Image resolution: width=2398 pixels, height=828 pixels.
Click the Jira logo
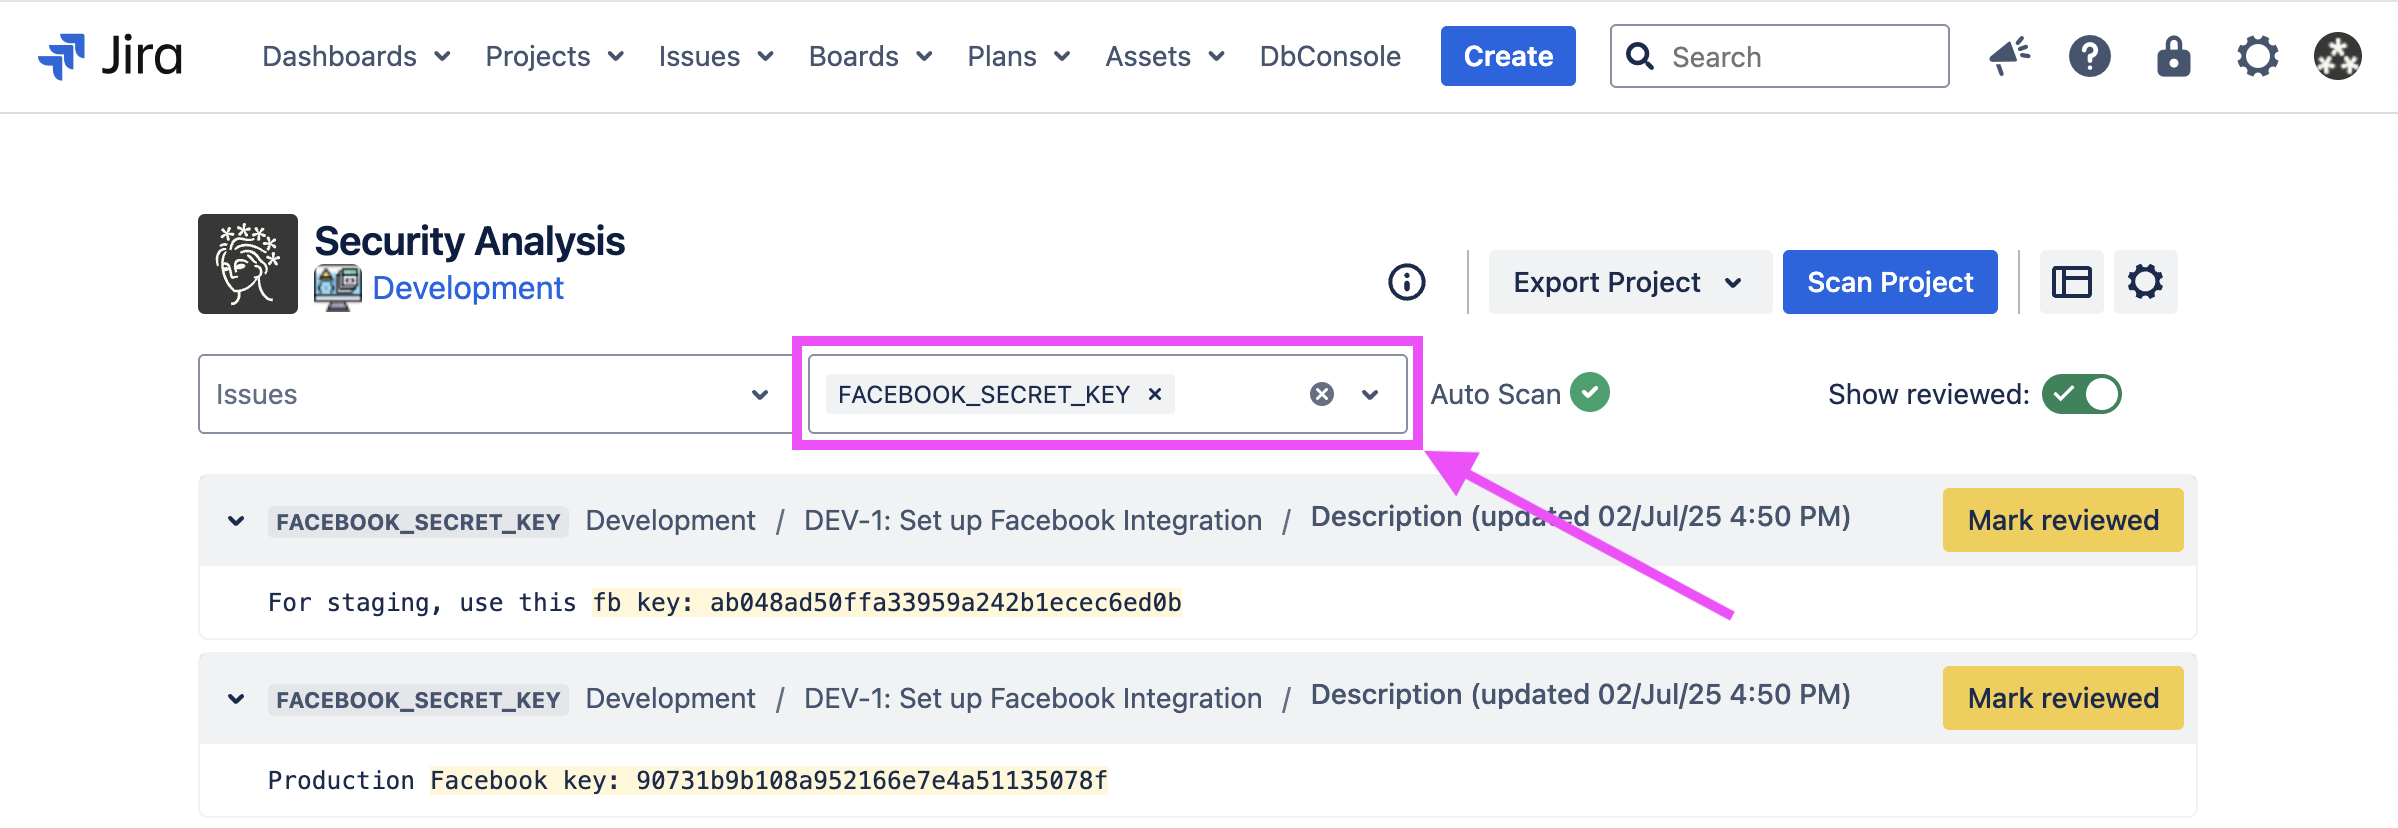tap(110, 56)
